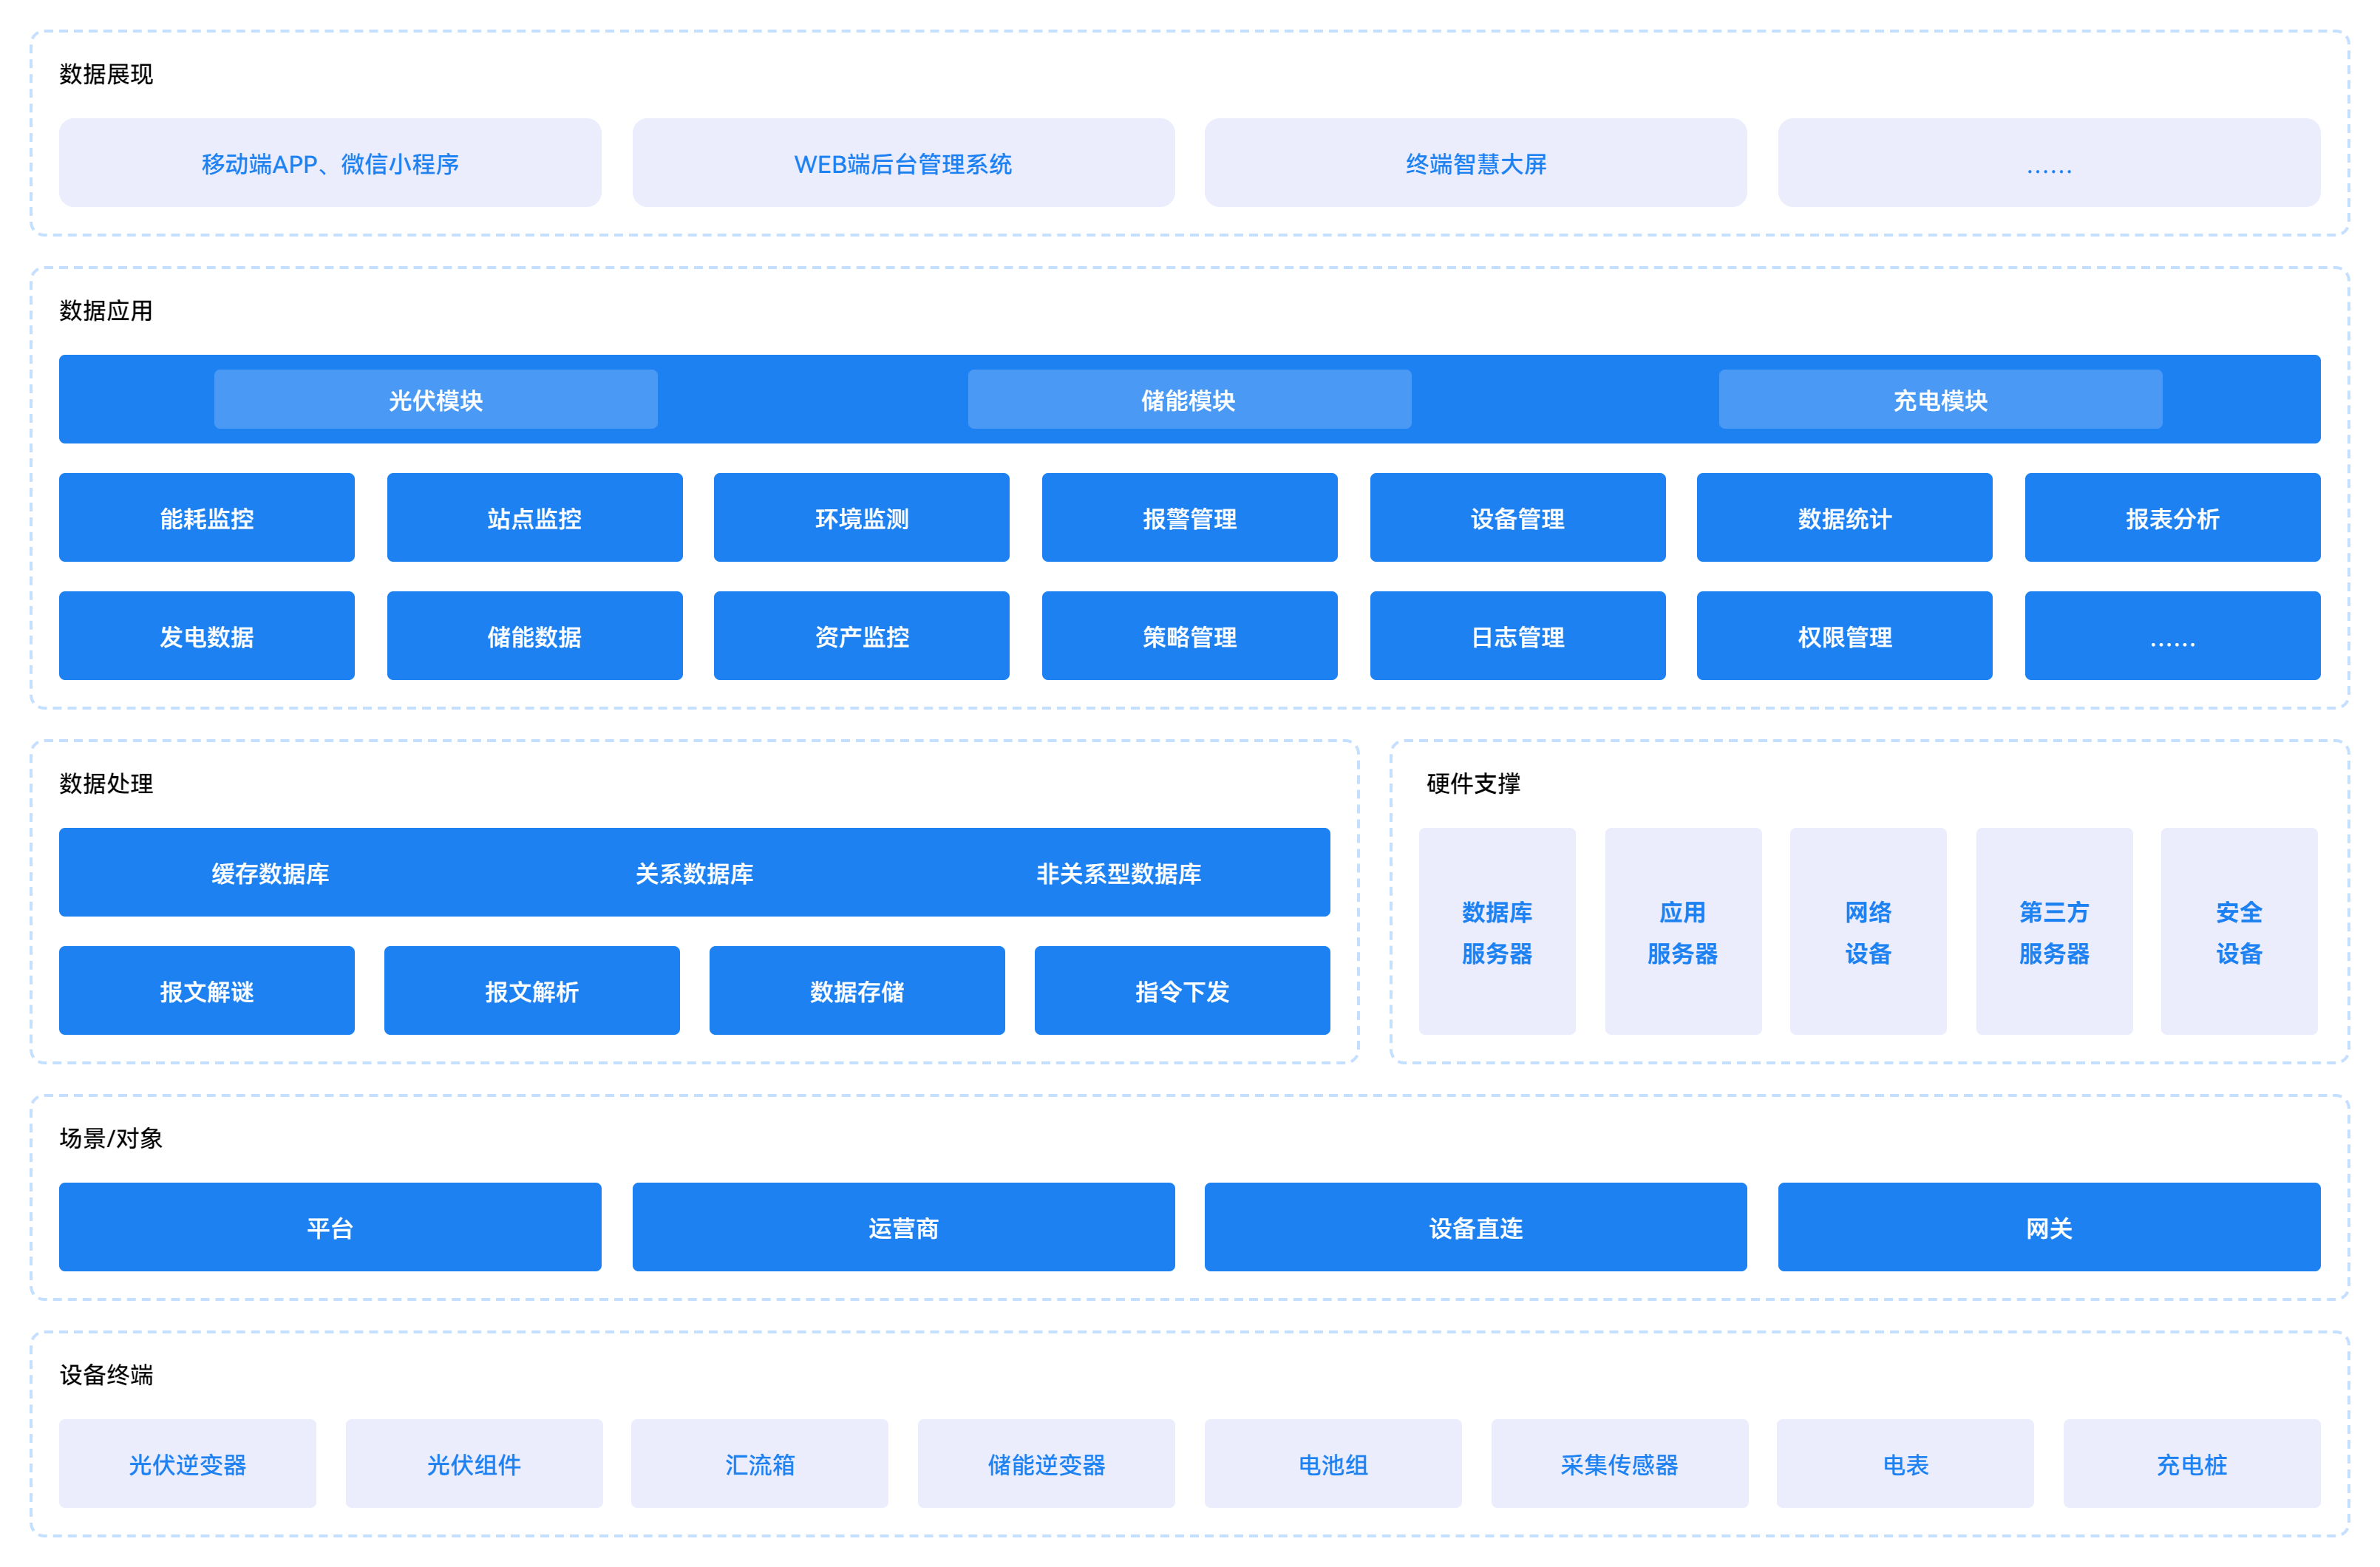Select the 策略管理 button
The width and height of the screenshot is (2380, 1567).
pyautogui.click(x=1189, y=636)
